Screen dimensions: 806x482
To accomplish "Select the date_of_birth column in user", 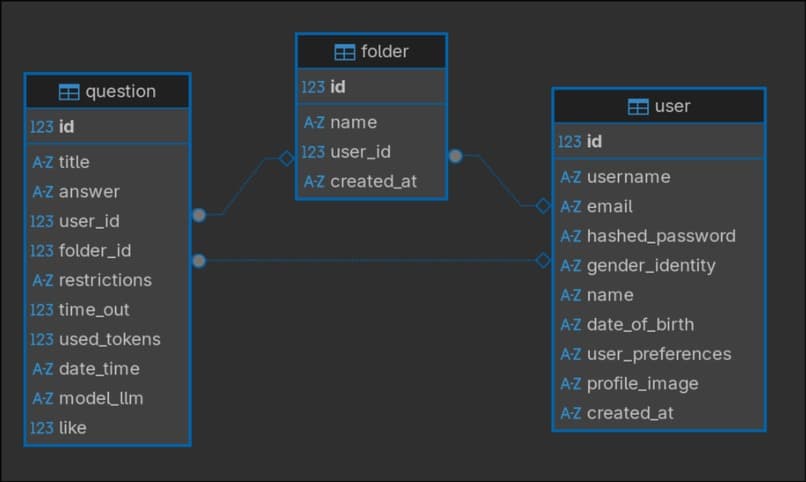I will (659, 325).
